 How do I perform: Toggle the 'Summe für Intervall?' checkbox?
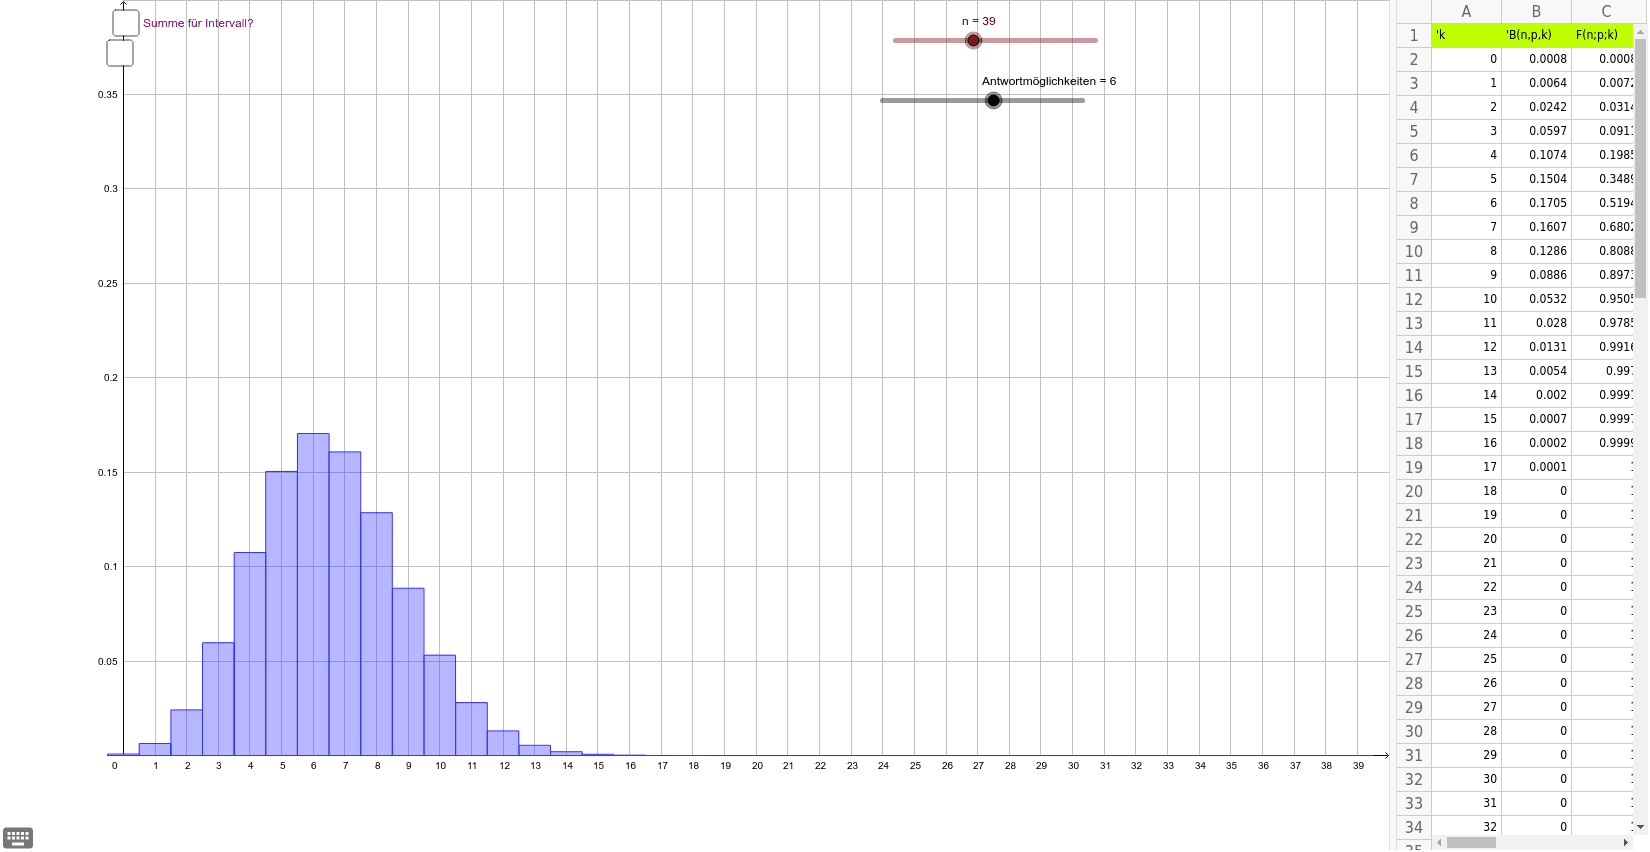pyautogui.click(x=126, y=23)
